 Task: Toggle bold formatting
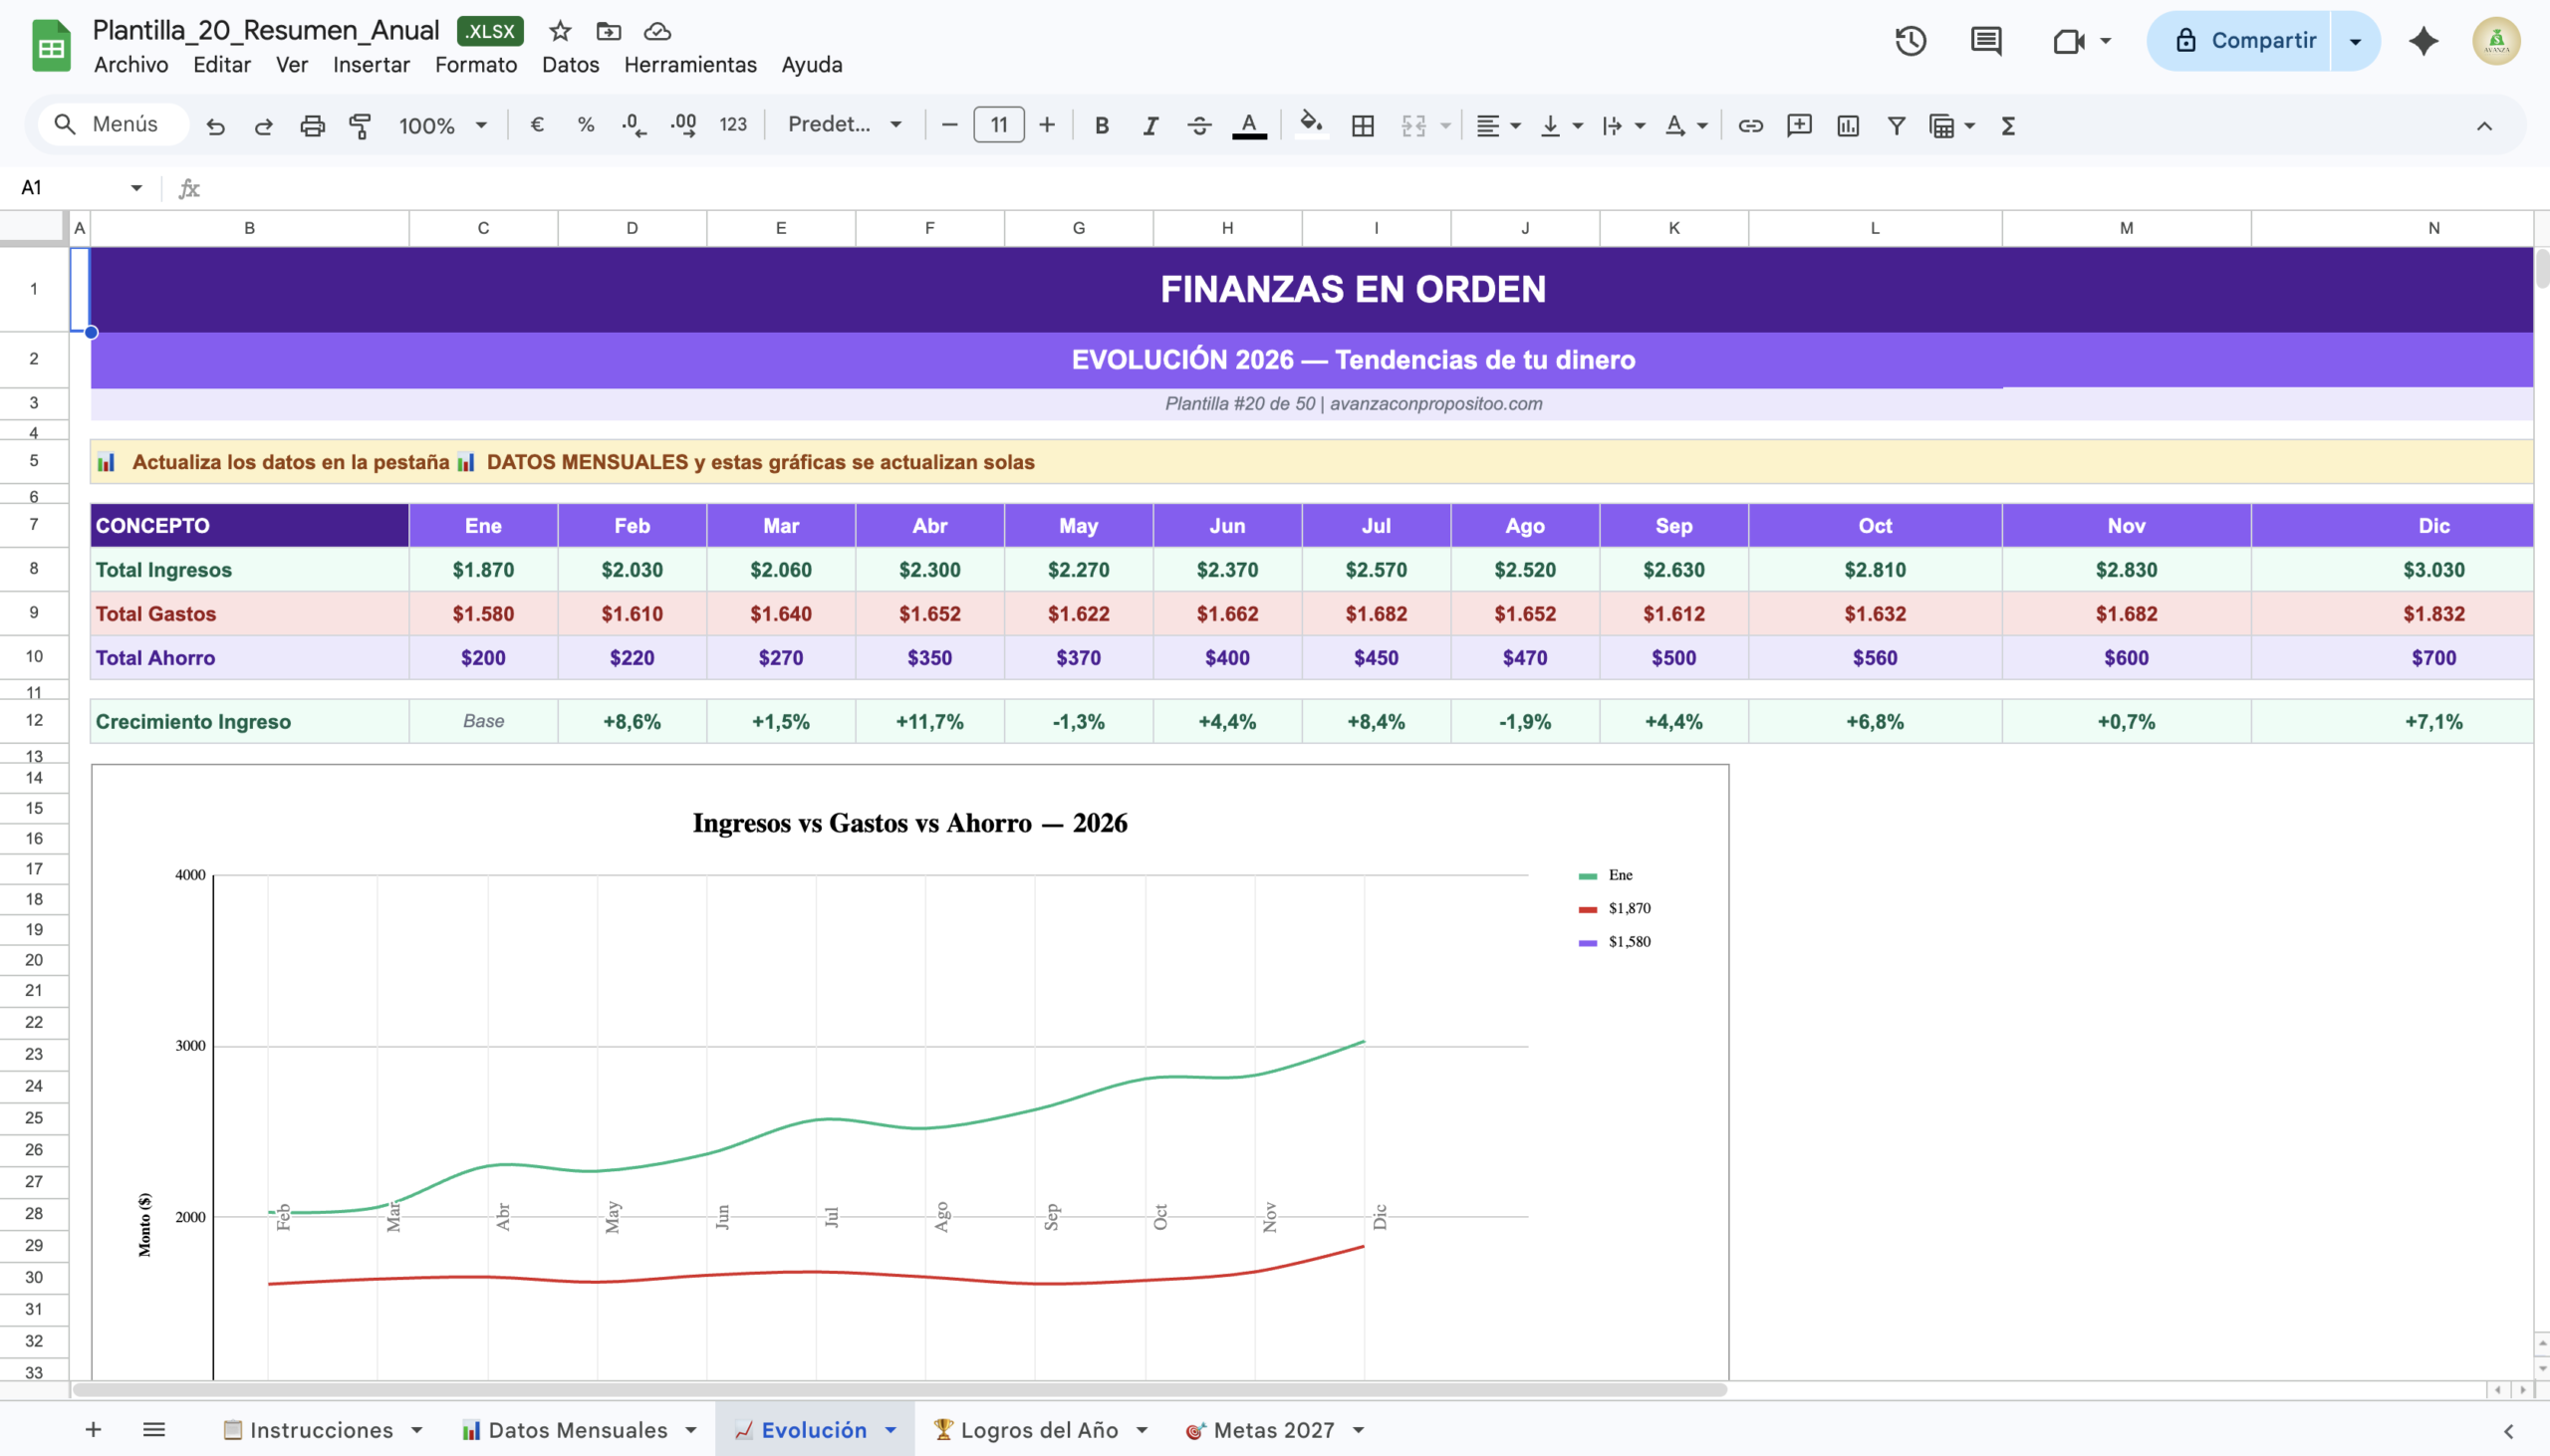click(1101, 125)
